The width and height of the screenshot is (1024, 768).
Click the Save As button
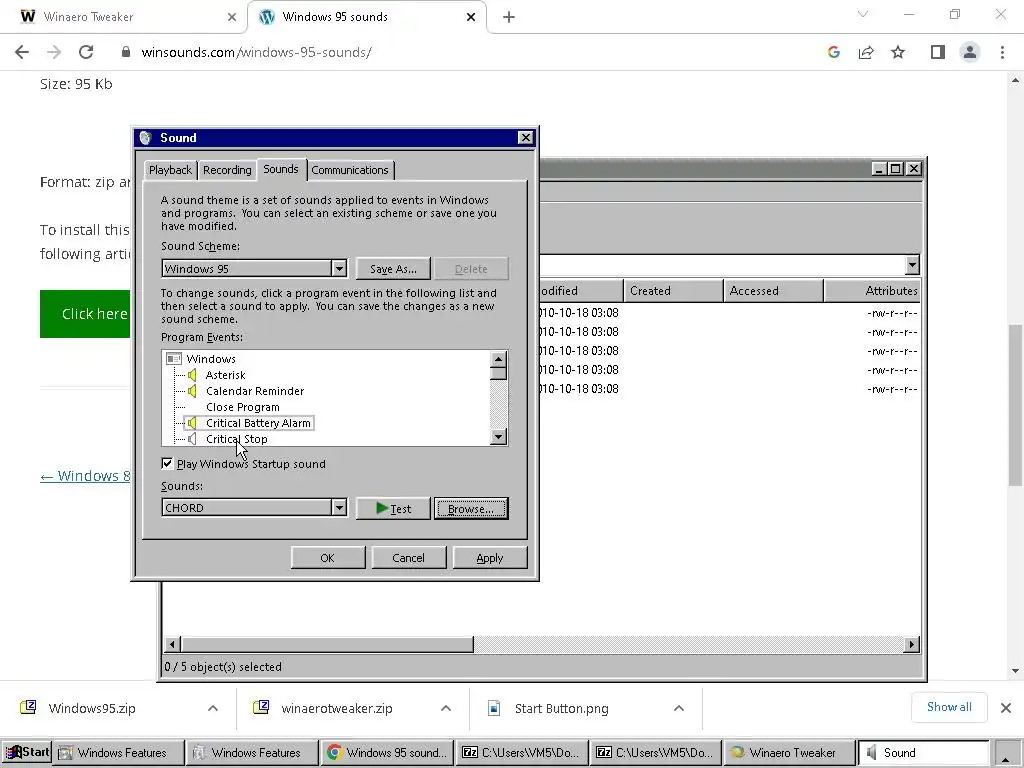pyautogui.click(x=393, y=269)
